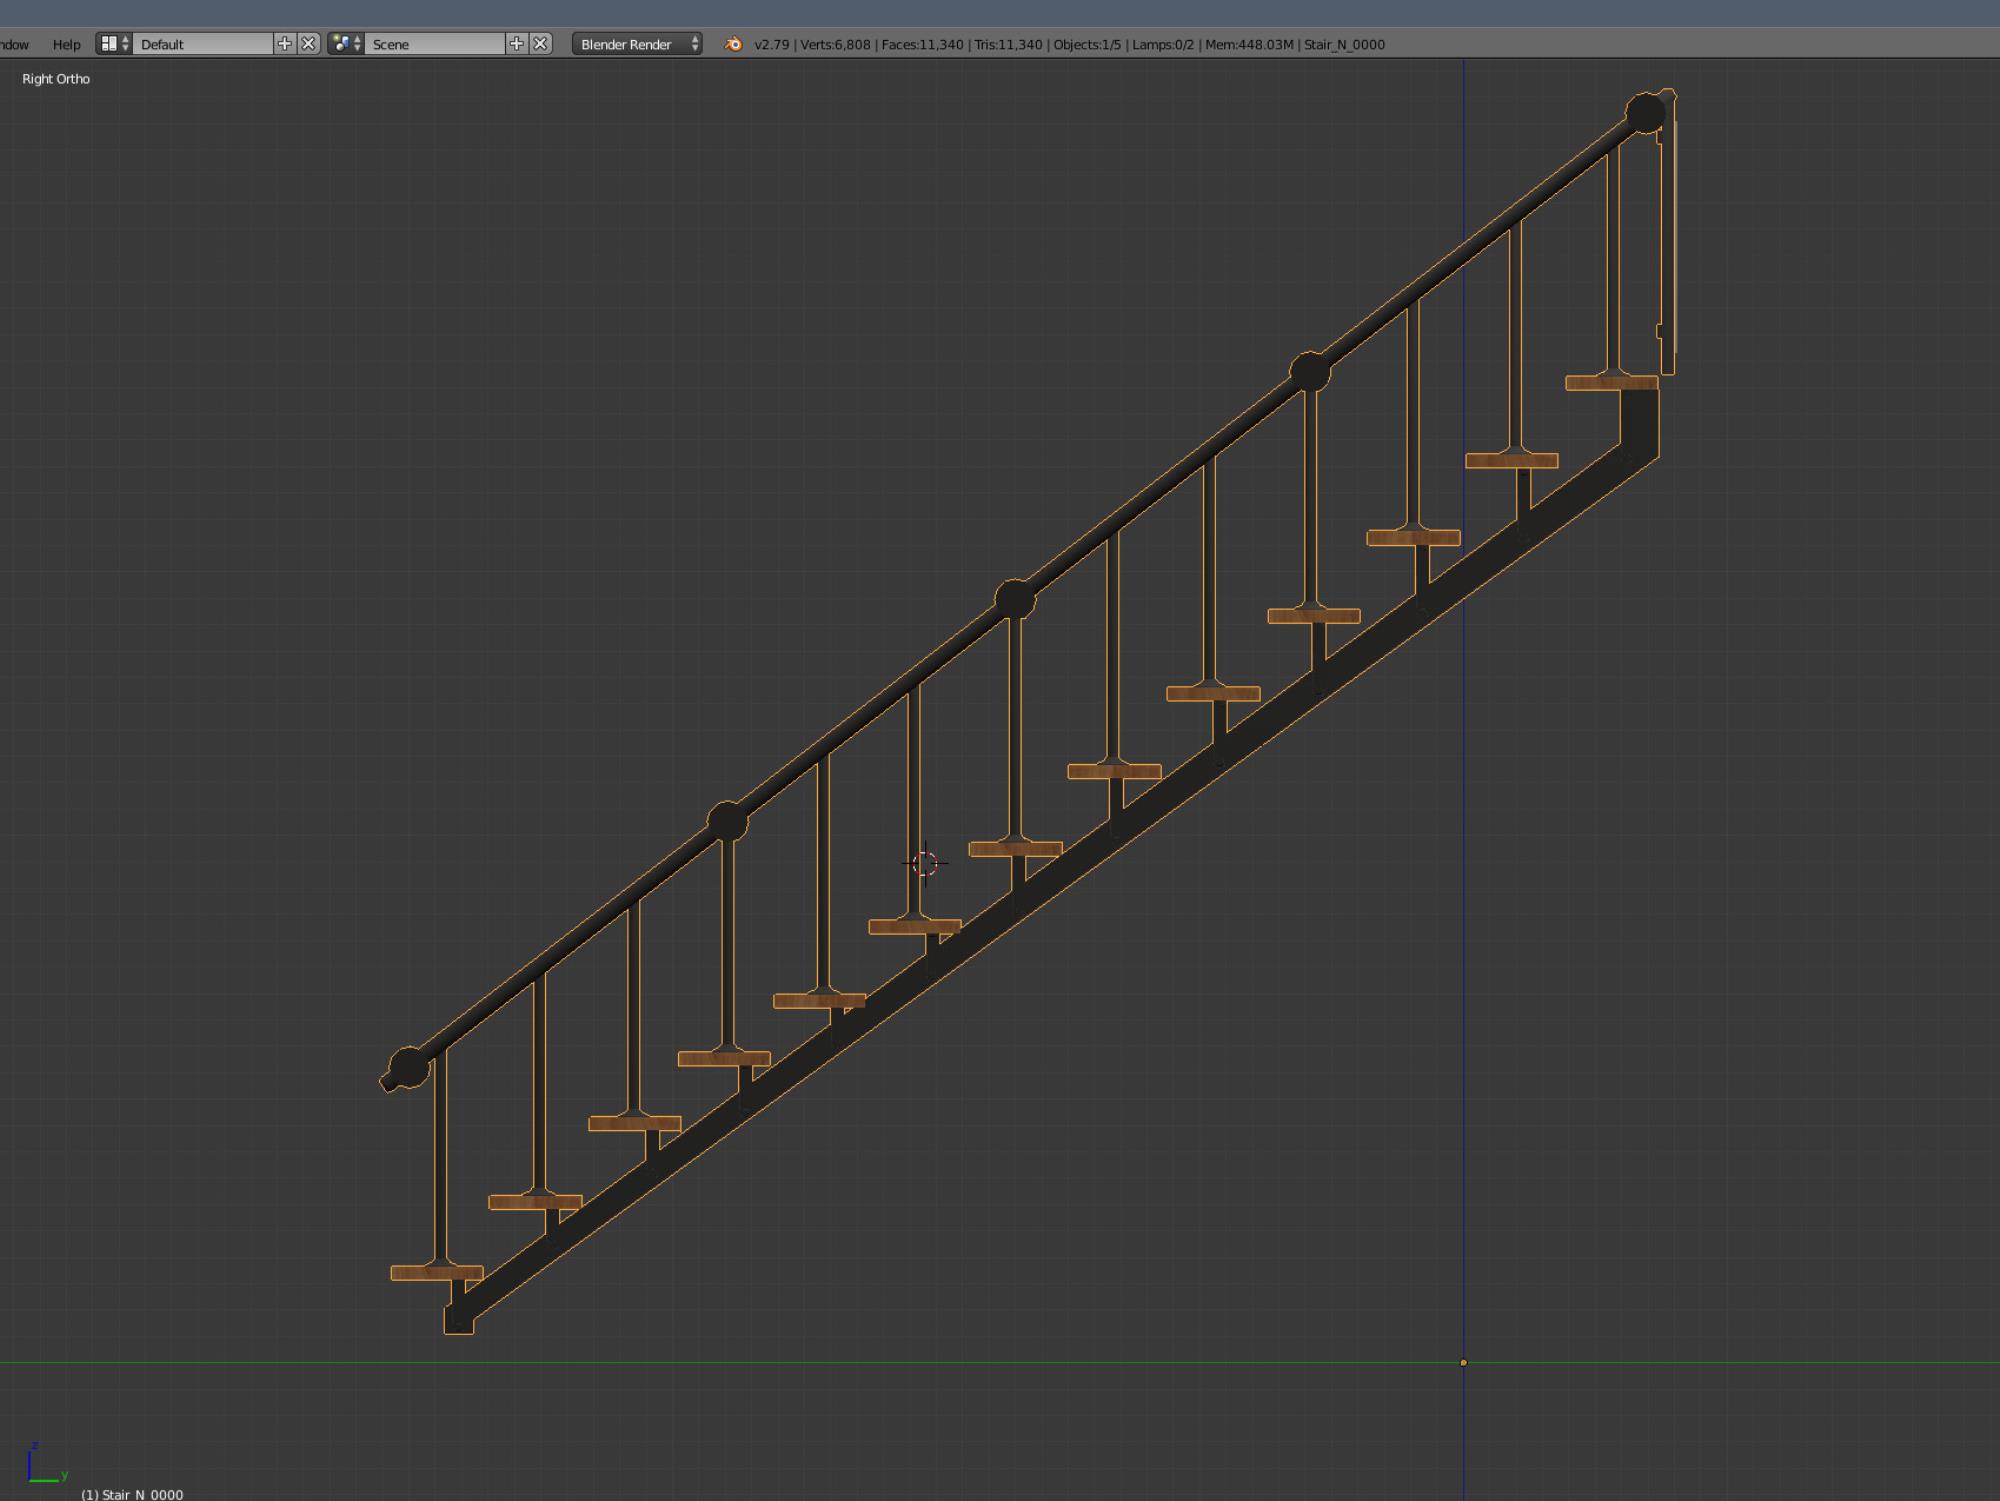Click the orange object origin dot on green axis

click(1464, 1362)
